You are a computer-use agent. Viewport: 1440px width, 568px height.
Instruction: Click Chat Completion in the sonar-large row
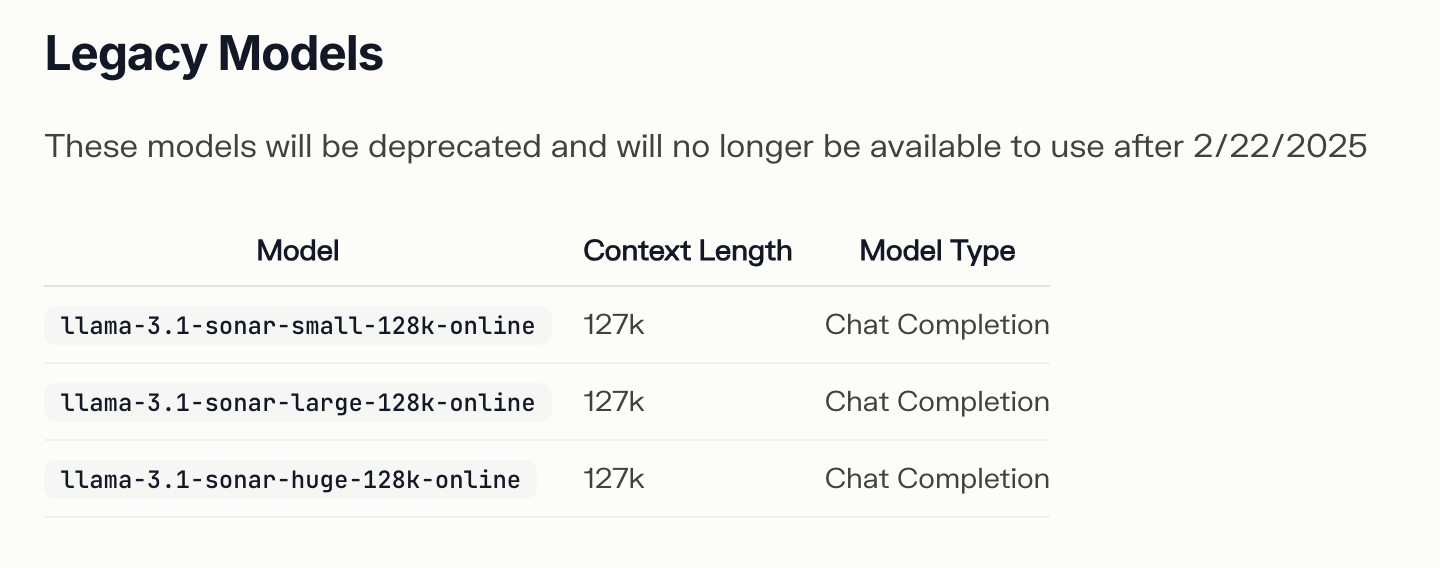(x=937, y=402)
